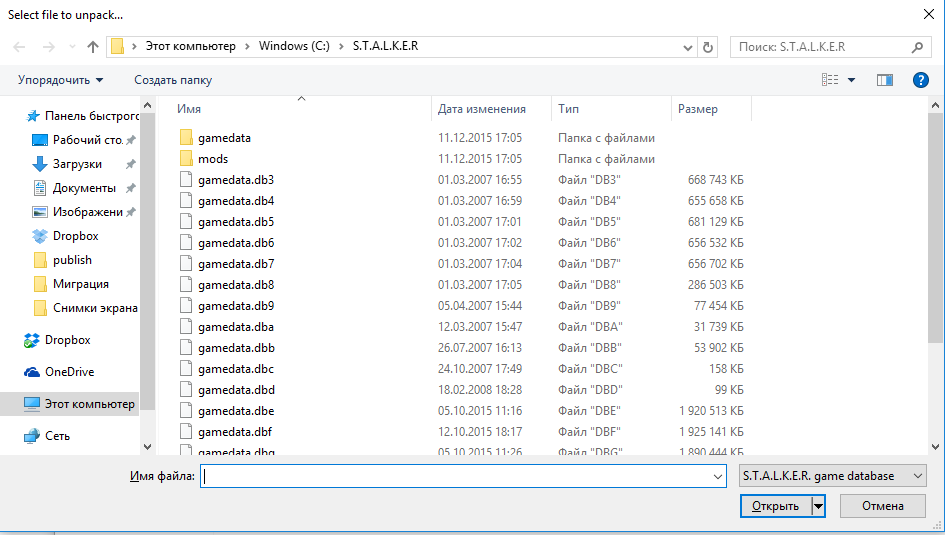This screenshot has width=945, height=535.
Task: Go back with the left arrow
Action: (x=19, y=47)
